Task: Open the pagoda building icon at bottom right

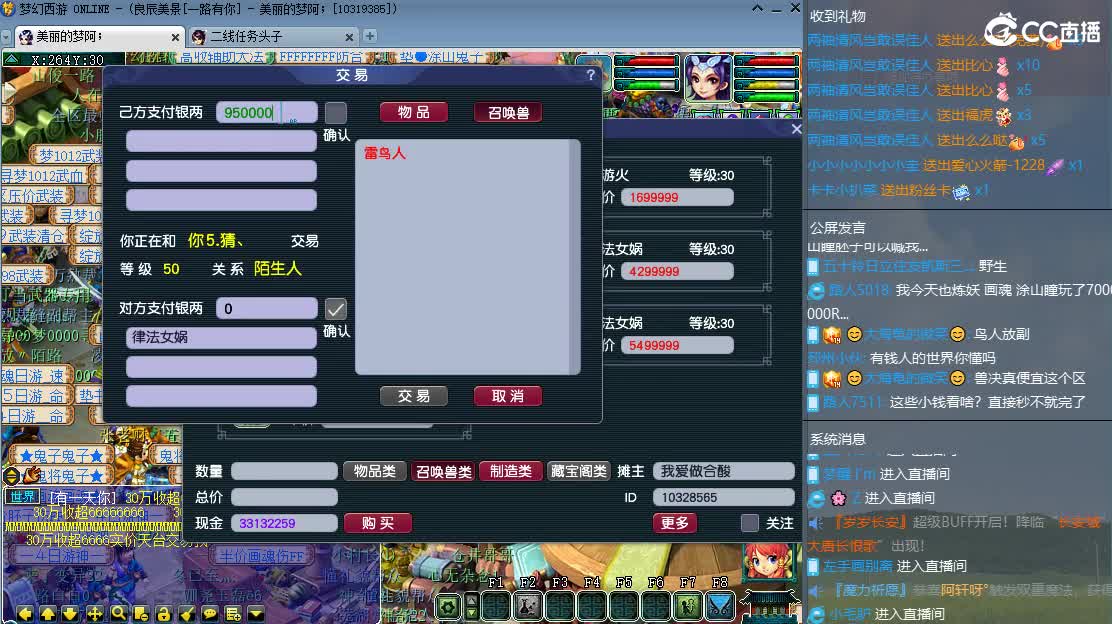Action: click(769, 608)
